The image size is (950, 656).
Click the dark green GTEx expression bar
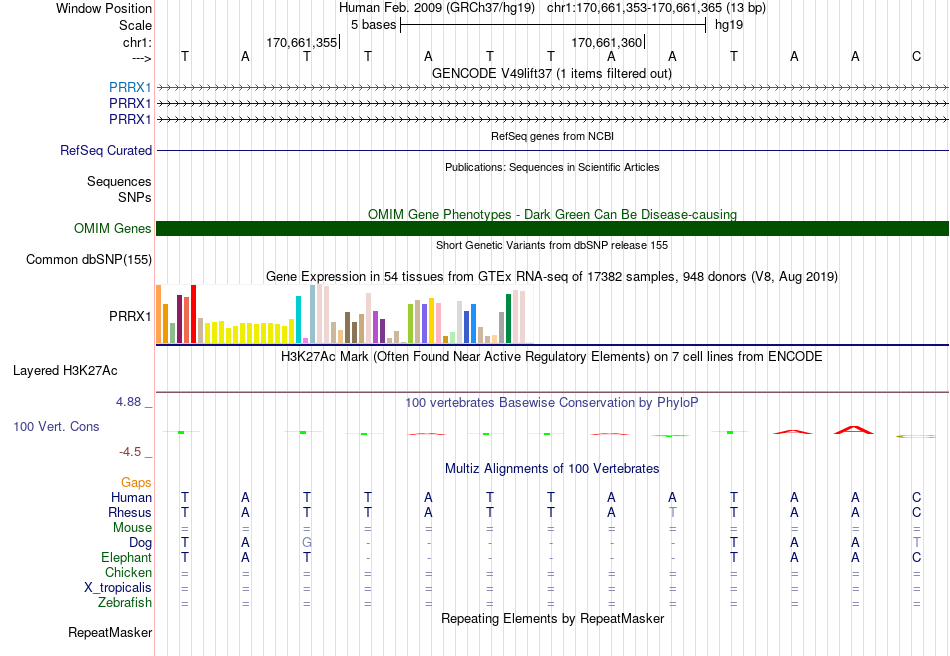coord(509,319)
